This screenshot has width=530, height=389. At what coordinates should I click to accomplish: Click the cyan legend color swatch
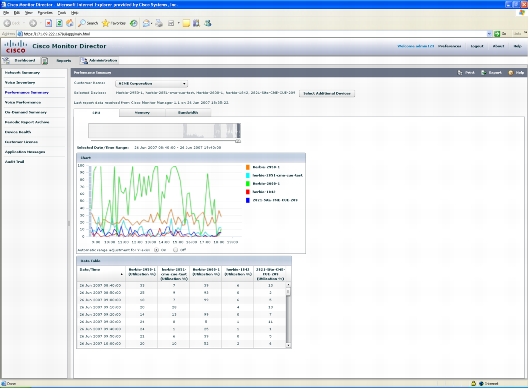(248, 176)
